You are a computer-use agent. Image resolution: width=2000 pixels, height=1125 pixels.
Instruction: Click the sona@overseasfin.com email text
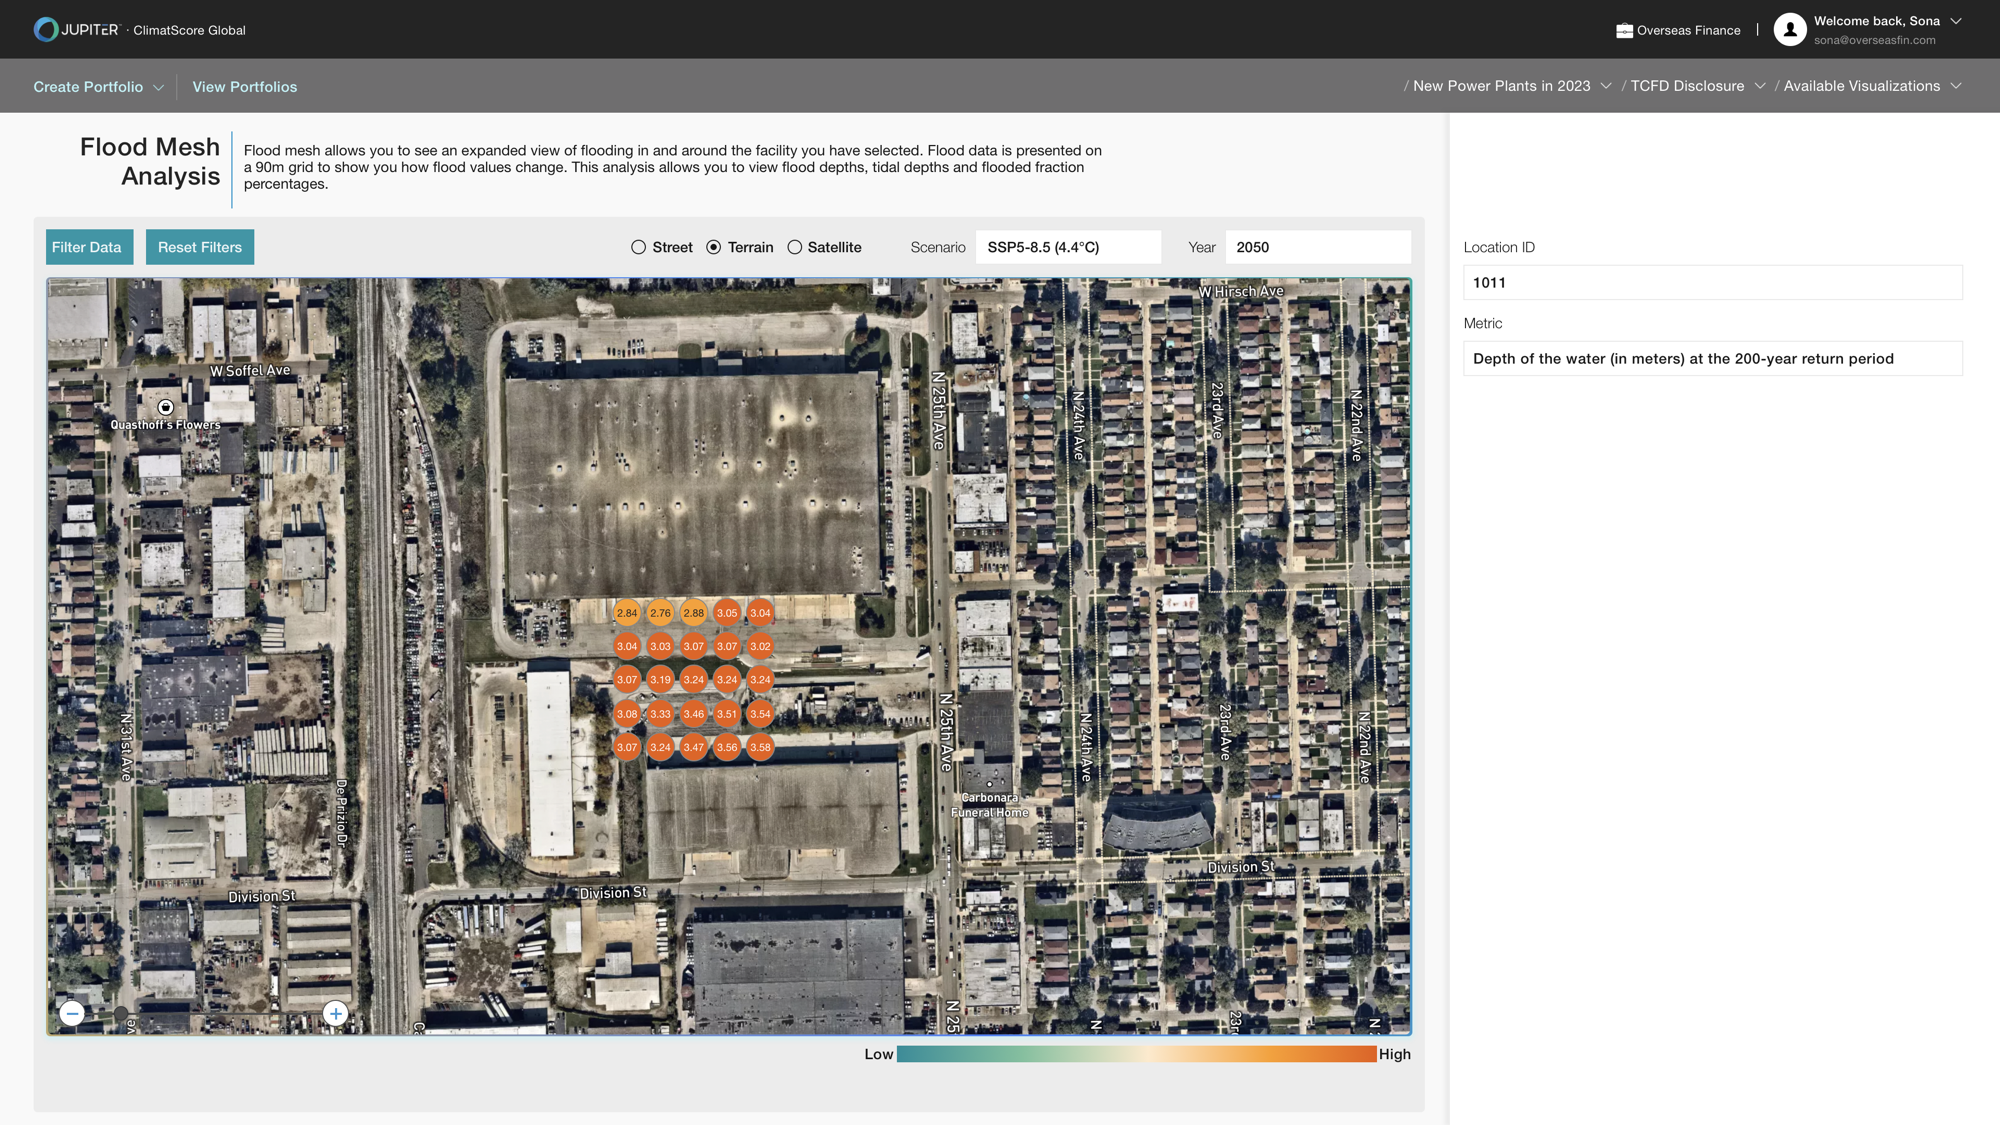1874,40
